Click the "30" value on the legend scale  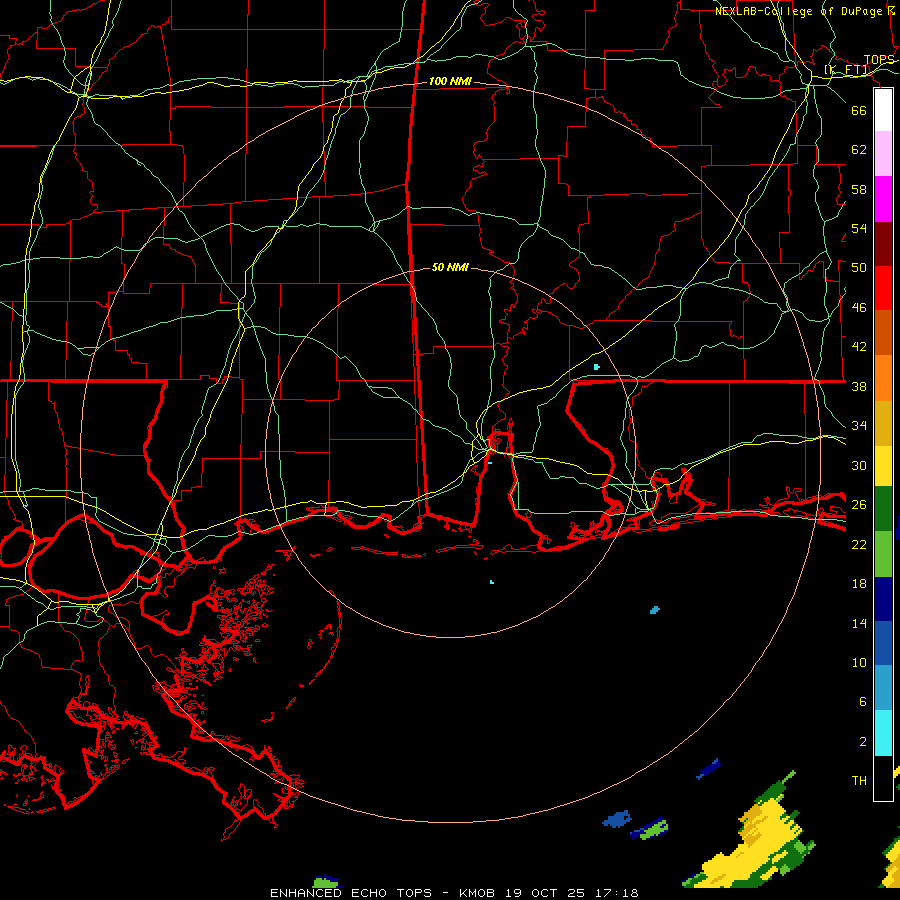[859, 465]
